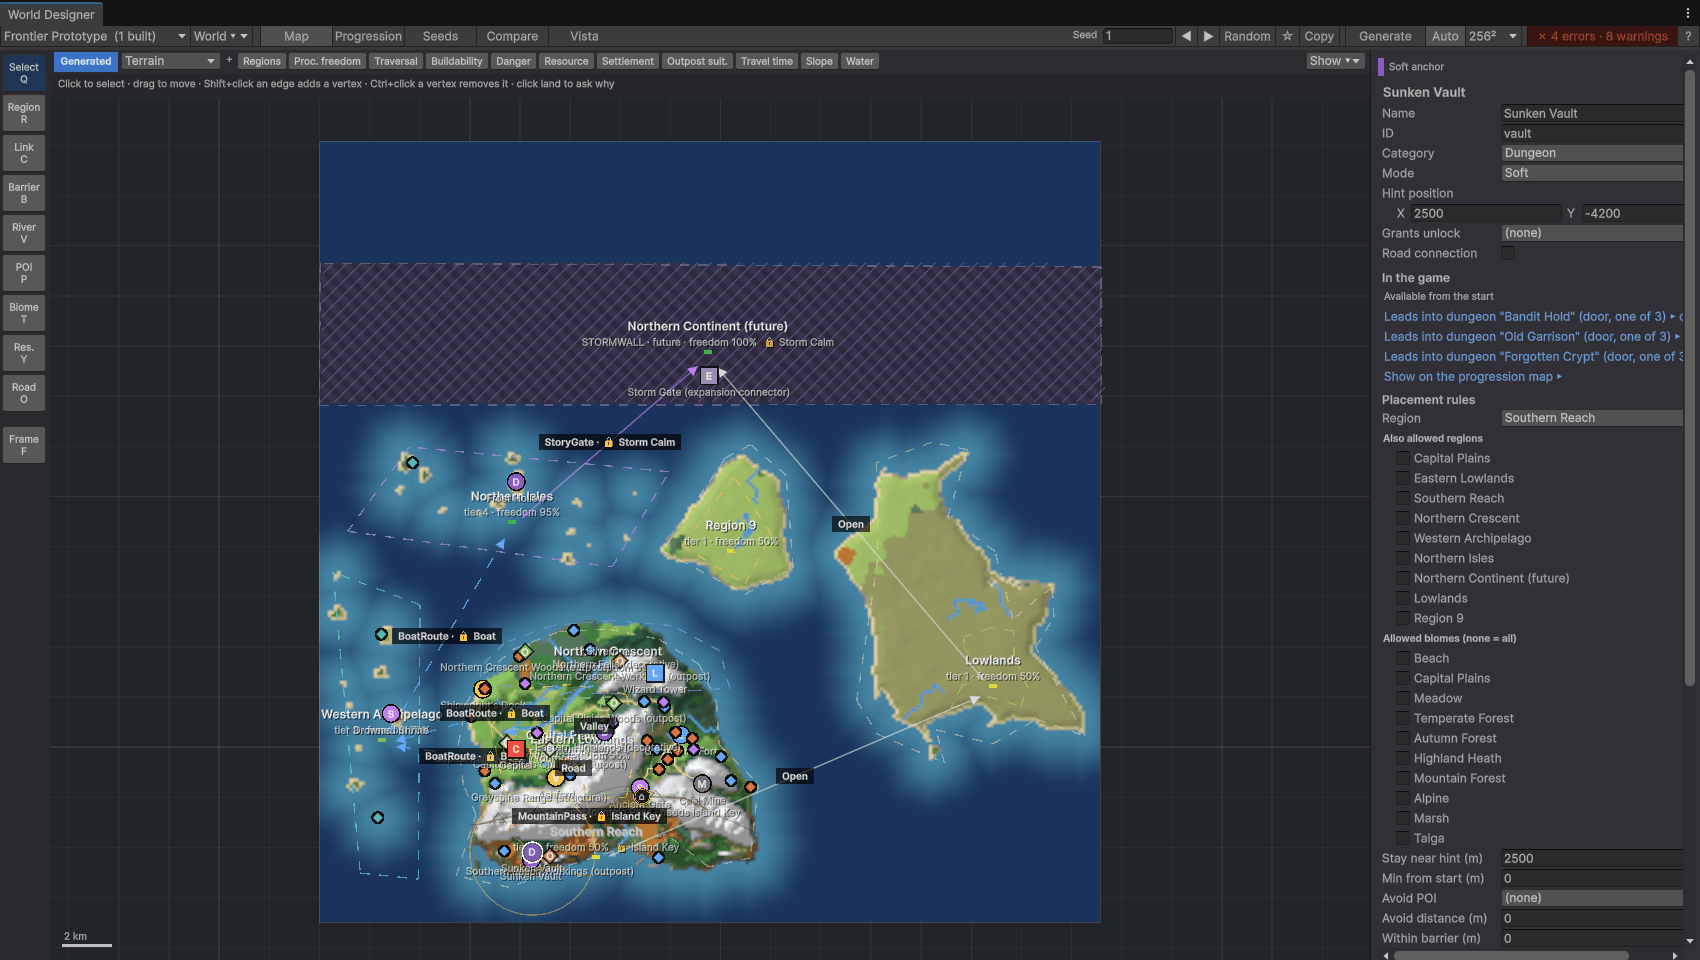
Task: Select the Frame tool
Action: [24, 445]
